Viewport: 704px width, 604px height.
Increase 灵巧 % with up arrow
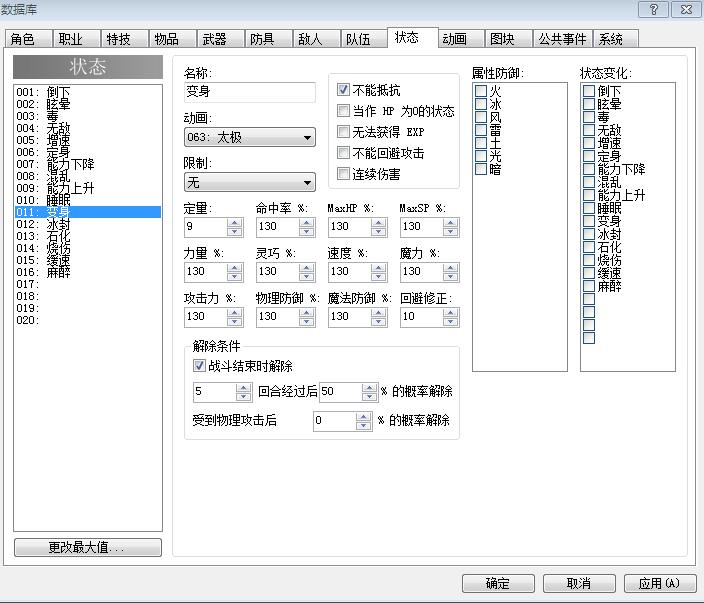coord(307,267)
